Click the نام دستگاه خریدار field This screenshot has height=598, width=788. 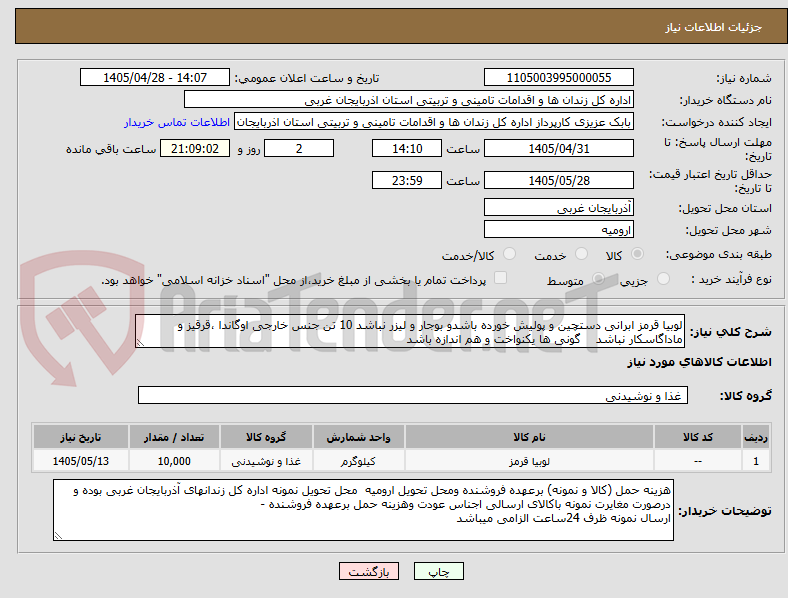[x=409, y=99]
